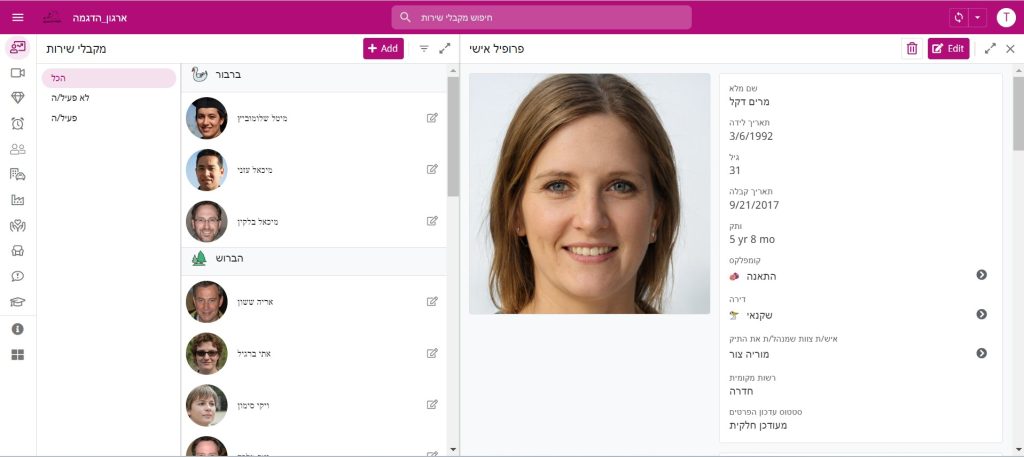Viewport: 1024px width, 457px height.
Task: Click the ארגון_הדגמה organization name
Action: (99, 18)
